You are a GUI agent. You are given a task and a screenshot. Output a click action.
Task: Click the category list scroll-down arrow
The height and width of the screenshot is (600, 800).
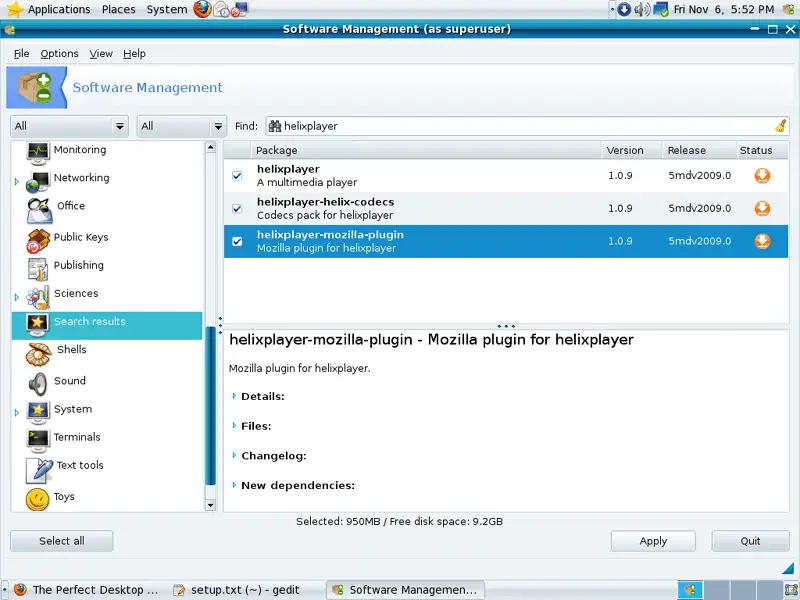point(211,505)
